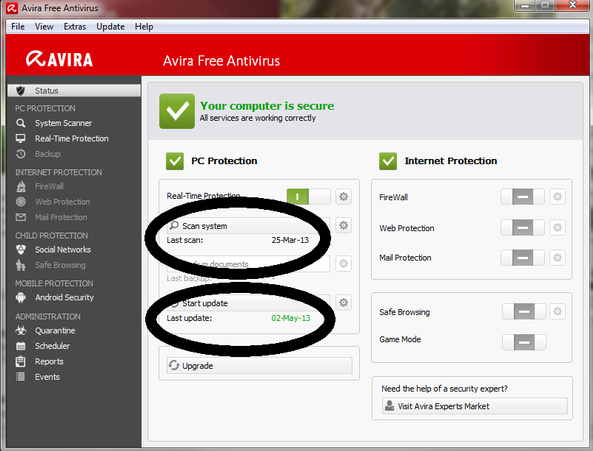Open the Help menu
Image resolution: width=593 pixels, height=451 pixels.
coord(144,27)
